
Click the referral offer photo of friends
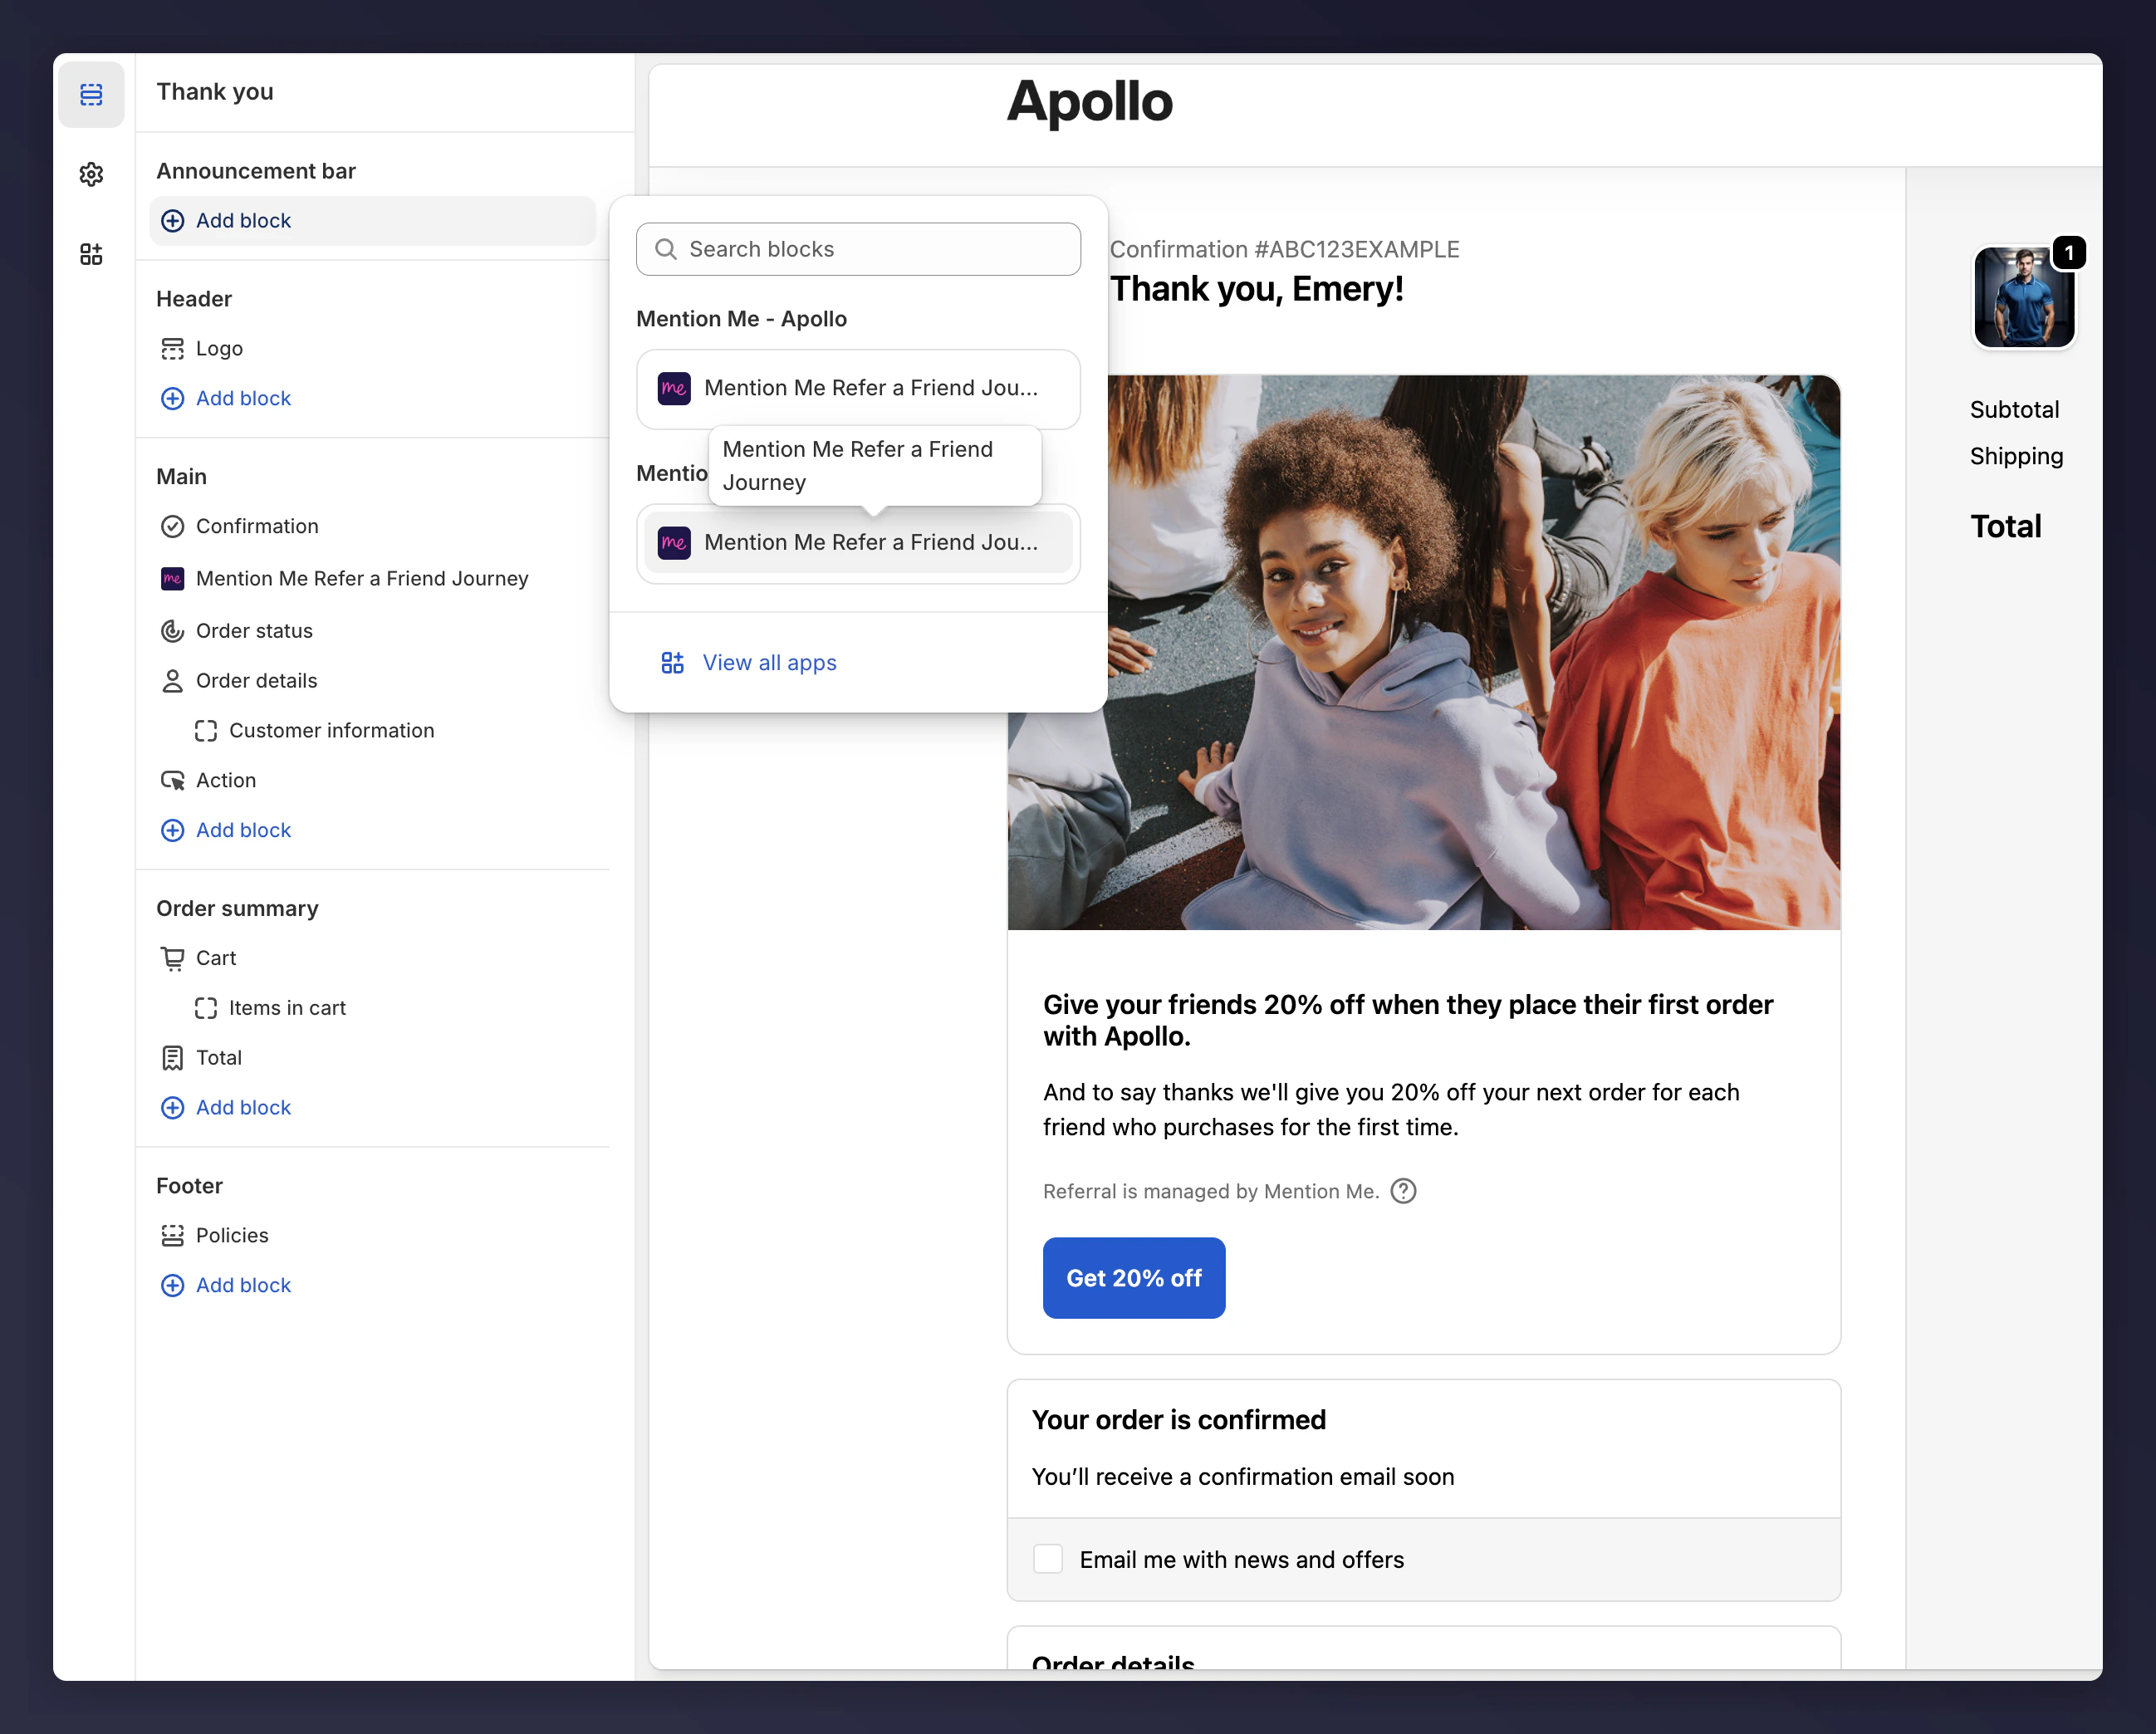click(x=1424, y=653)
